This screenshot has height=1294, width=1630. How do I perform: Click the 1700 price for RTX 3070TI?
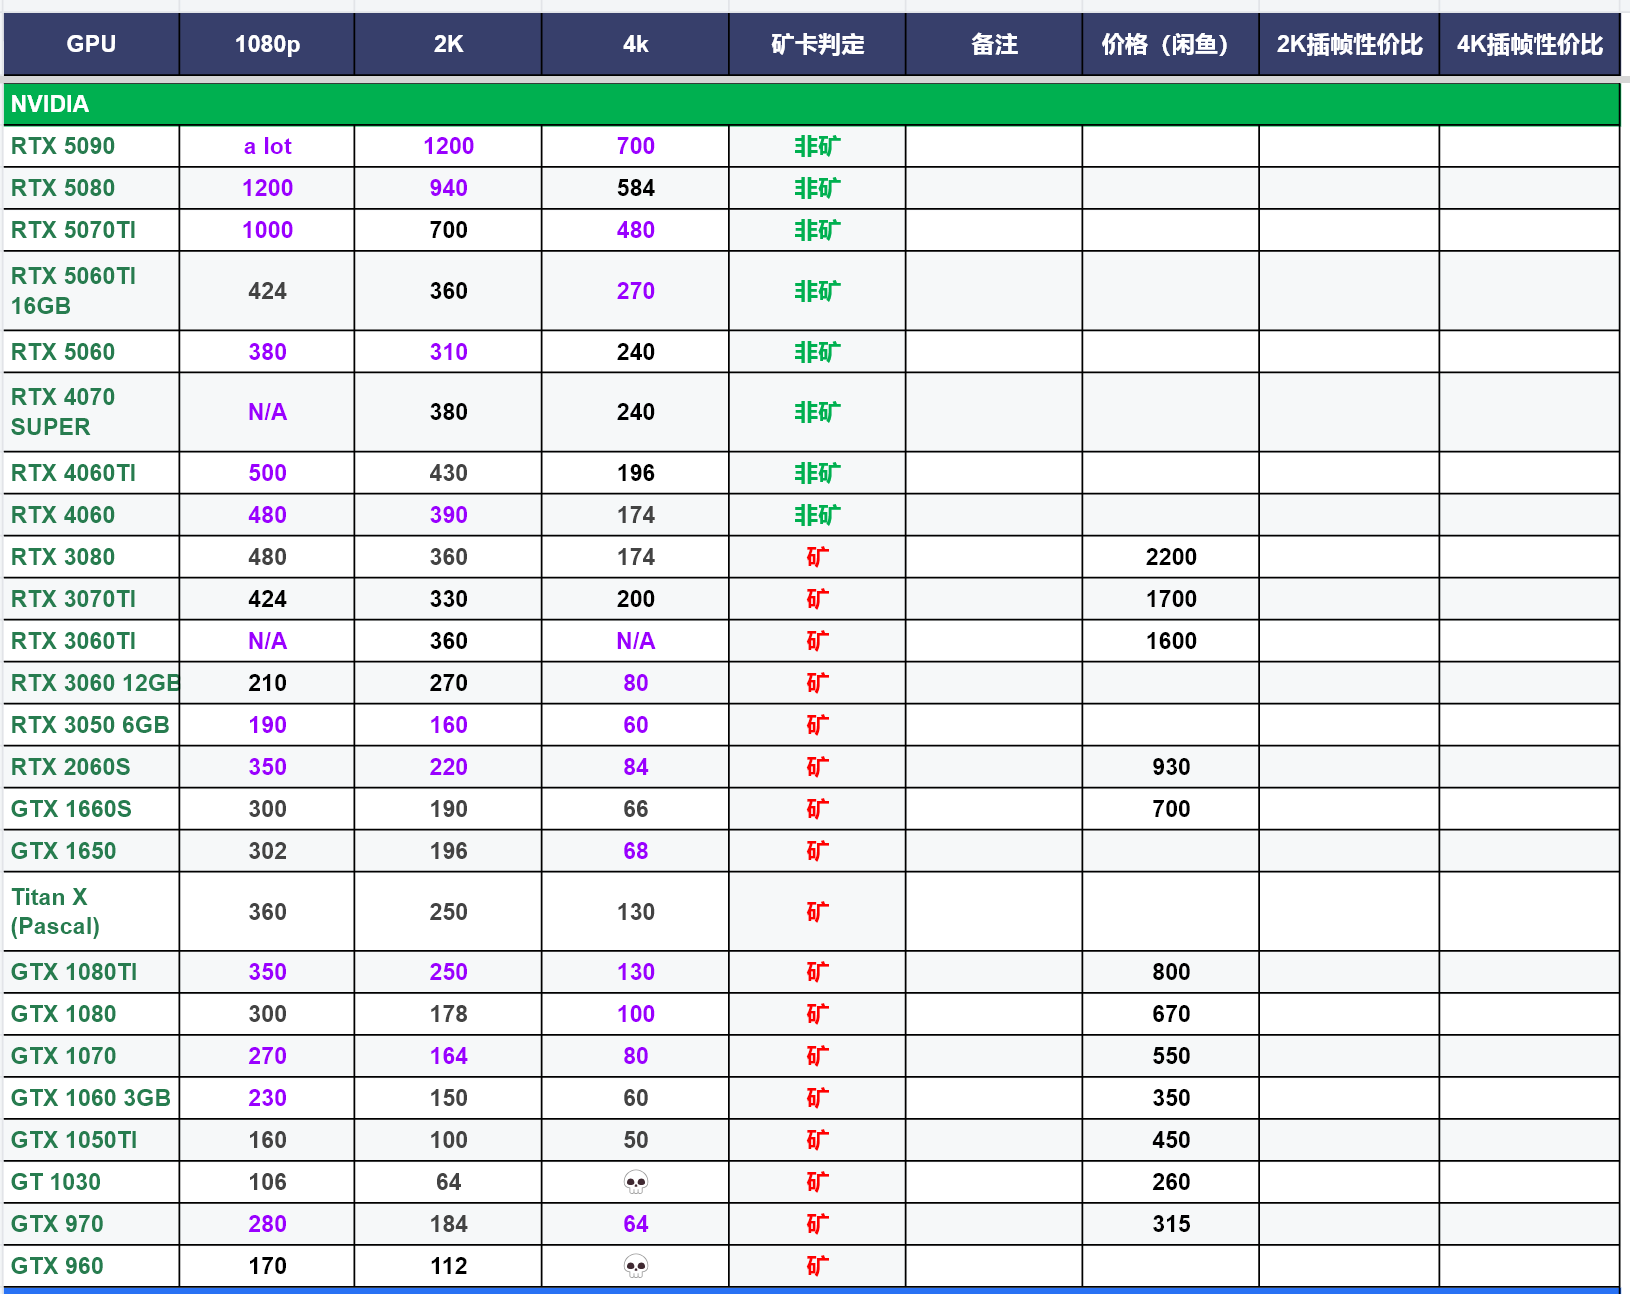coord(1171,599)
